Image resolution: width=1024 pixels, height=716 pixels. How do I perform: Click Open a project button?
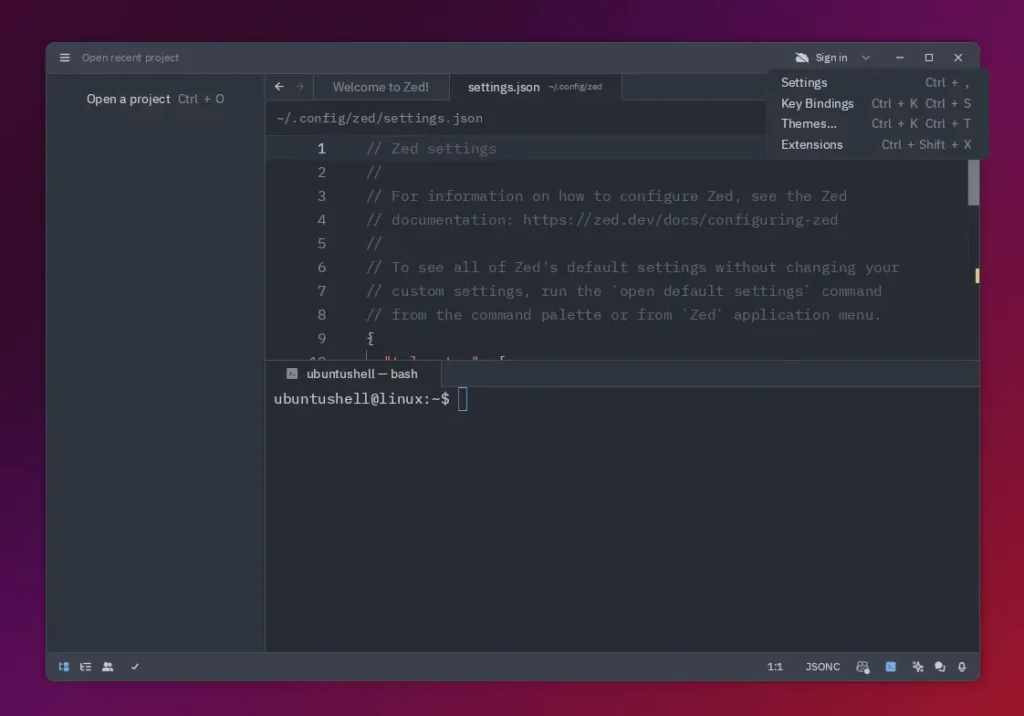pyautogui.click(x=128, y=99)
